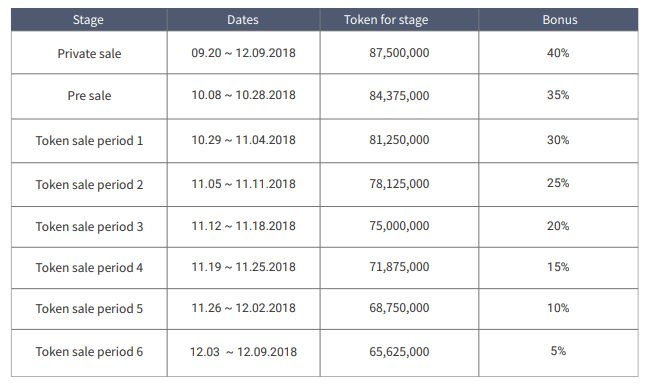Click the Stage column header

coord(89,19)
